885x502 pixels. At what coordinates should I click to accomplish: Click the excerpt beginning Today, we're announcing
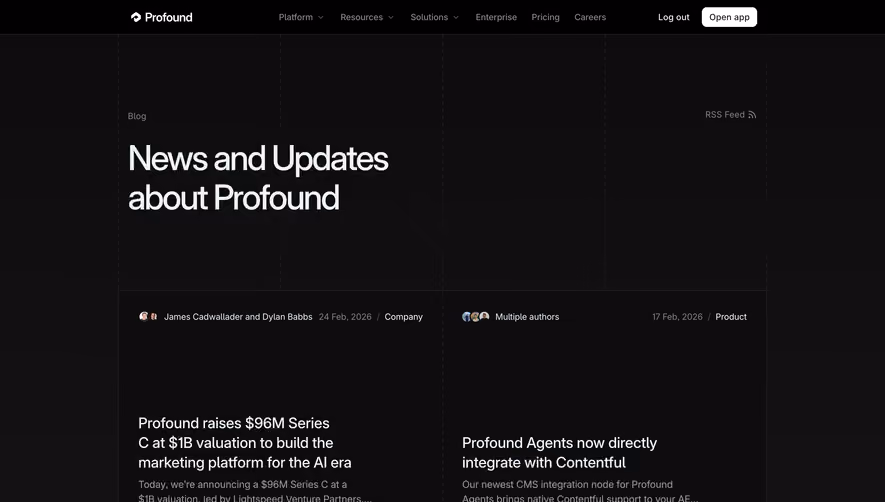coord(255,491)
